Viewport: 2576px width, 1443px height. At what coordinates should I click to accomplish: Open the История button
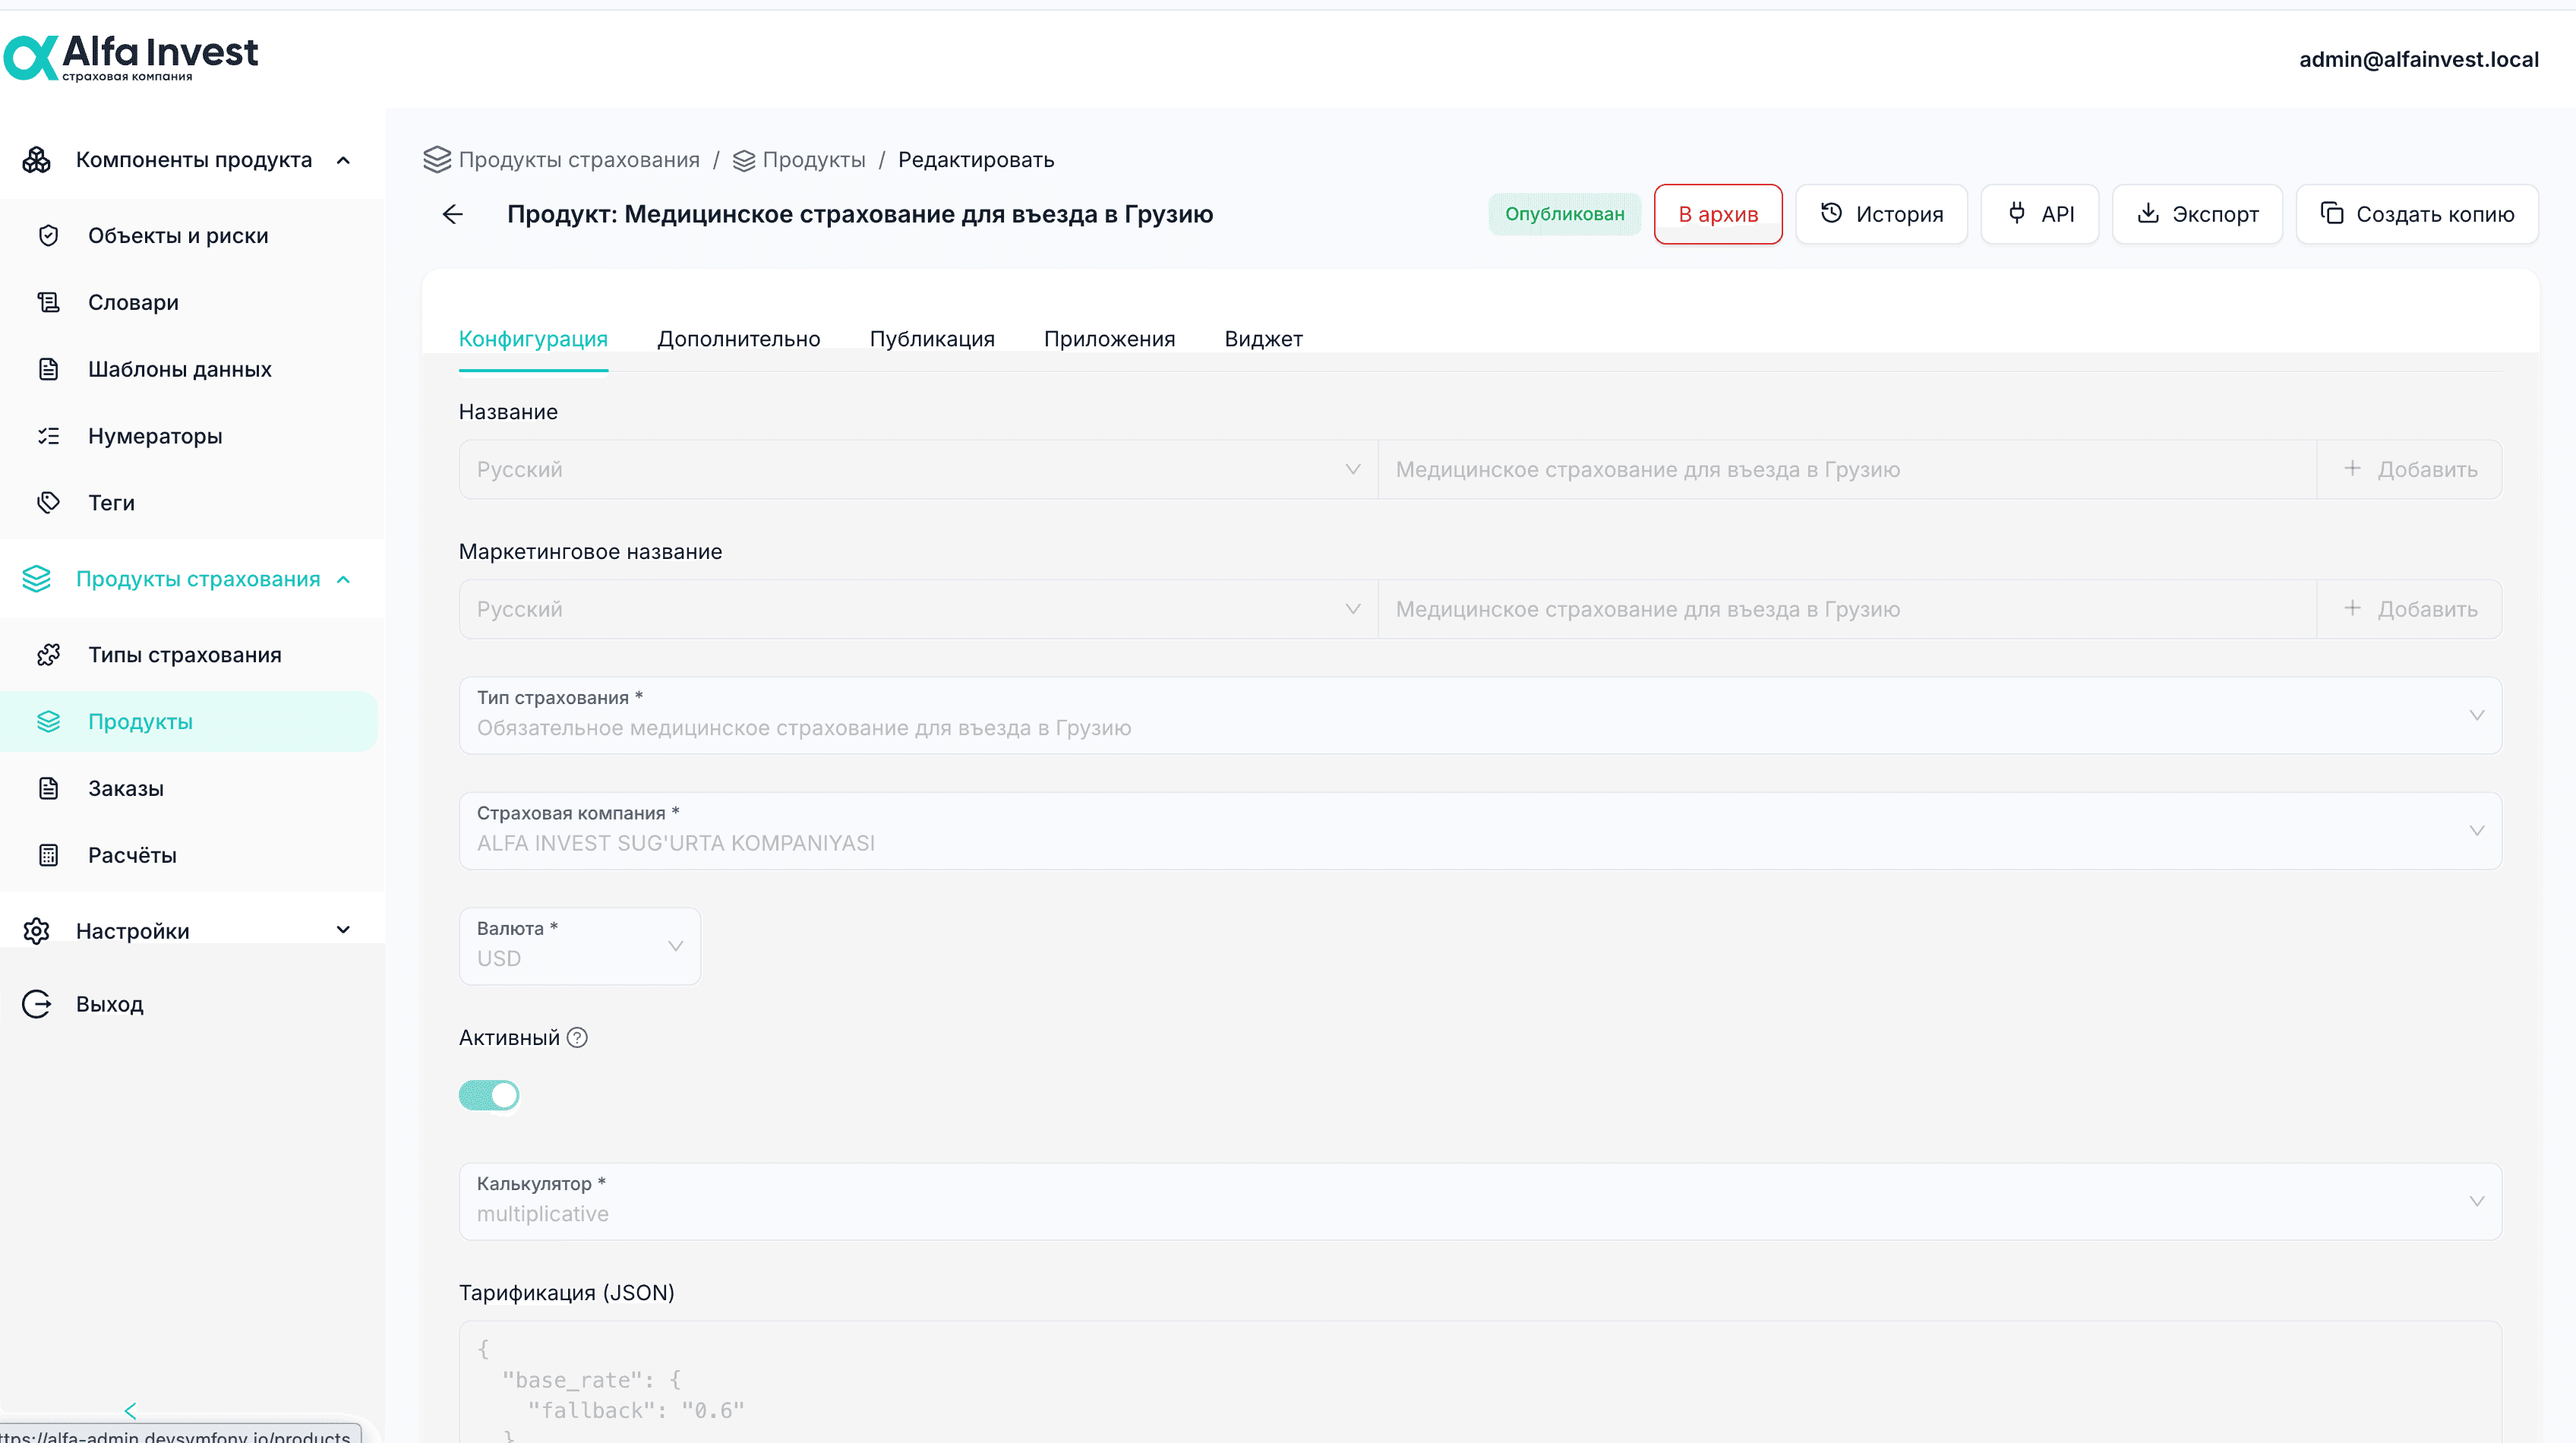coord(1881,214)
